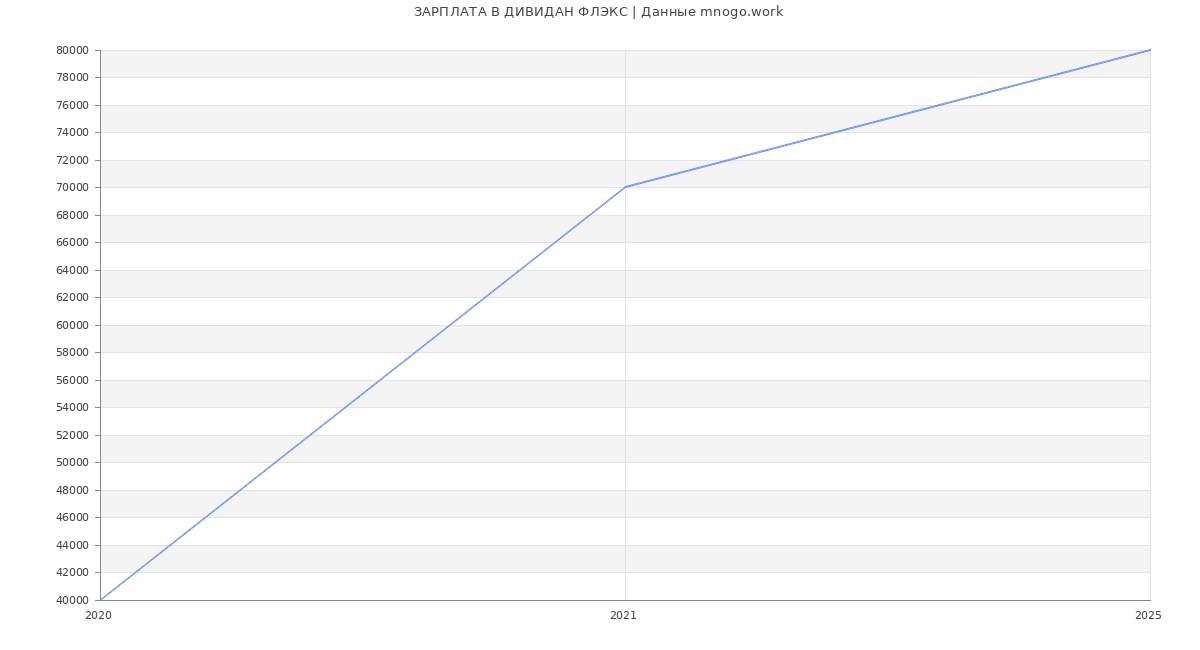Click the 78000 y-axis label
The image size is (1200, 650).
coord(72,78)
